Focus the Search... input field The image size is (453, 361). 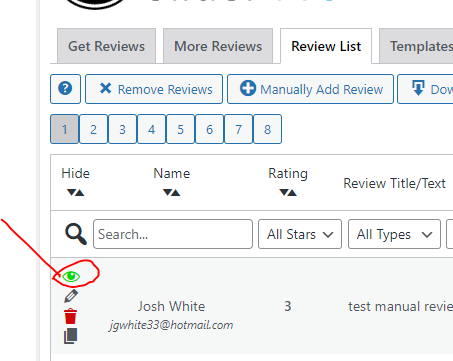tap(173, 234)
